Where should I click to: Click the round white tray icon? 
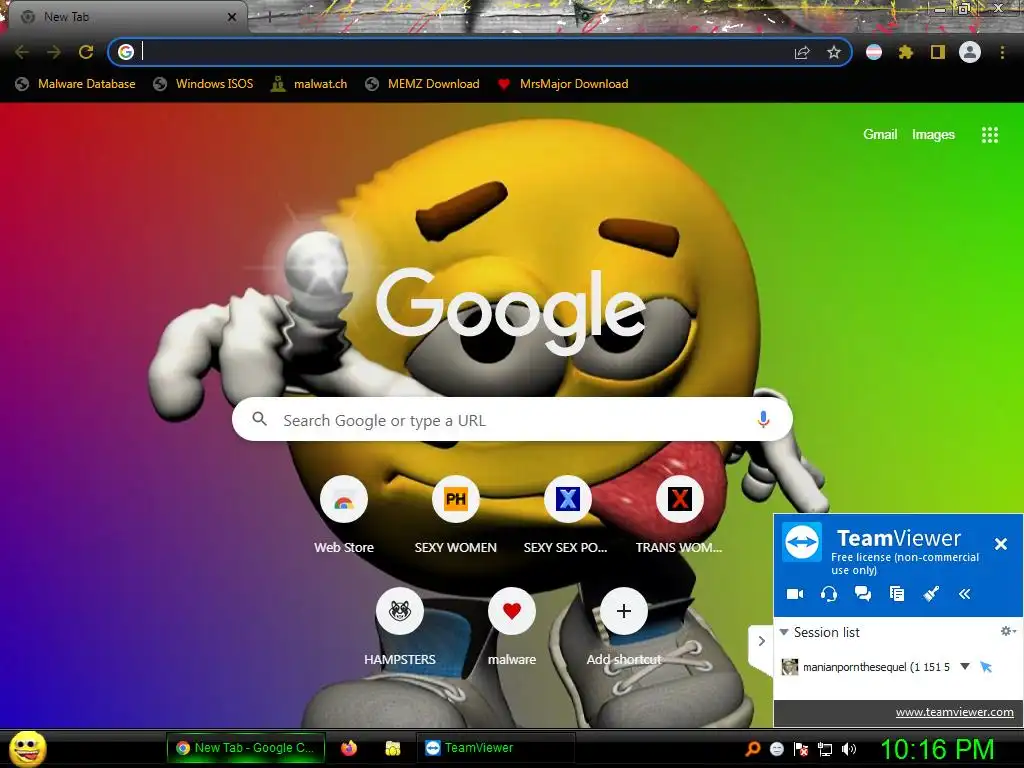(776, 749)
